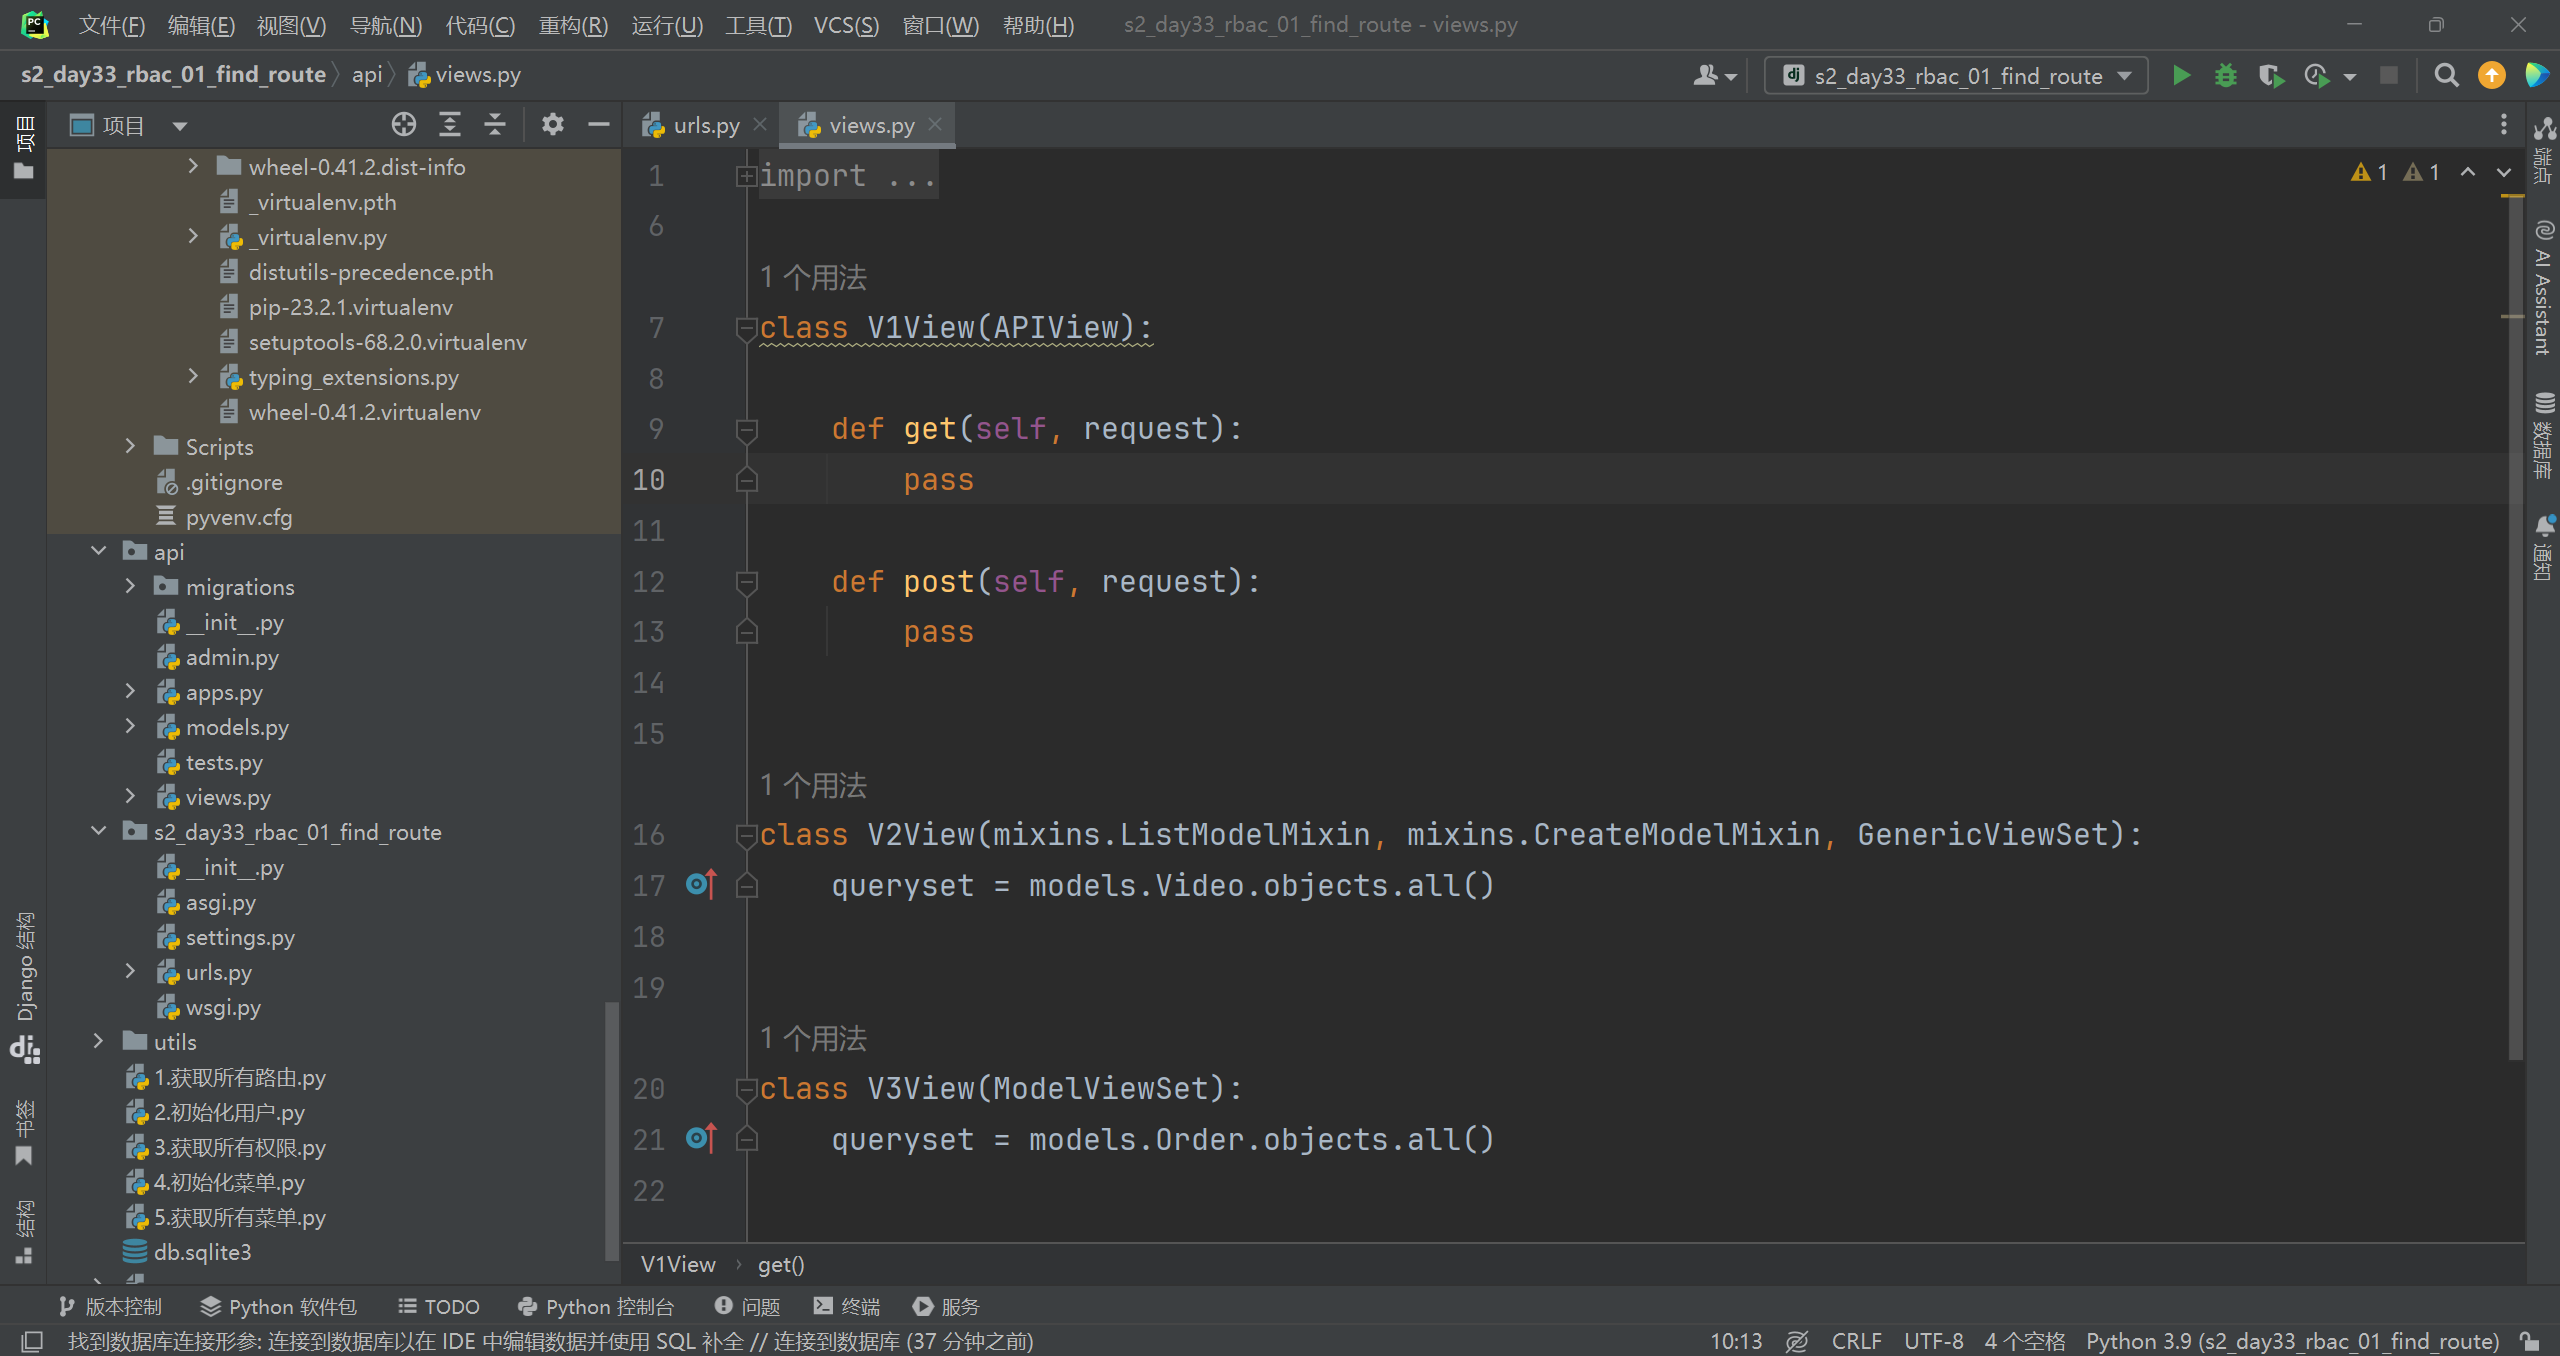Image resolution: width=2560 pixels, height=1356 pixels.
Task: Select opened file locate target icon
Action: tap(404, 124)
